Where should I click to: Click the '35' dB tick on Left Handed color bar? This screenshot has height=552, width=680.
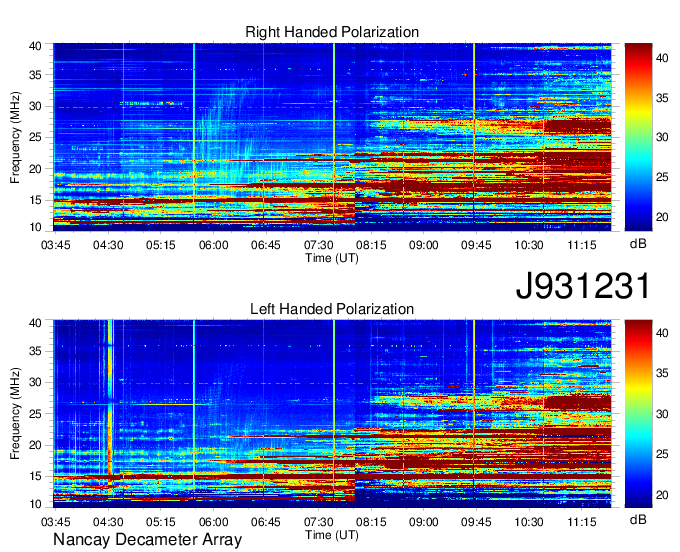pos(662,373)
